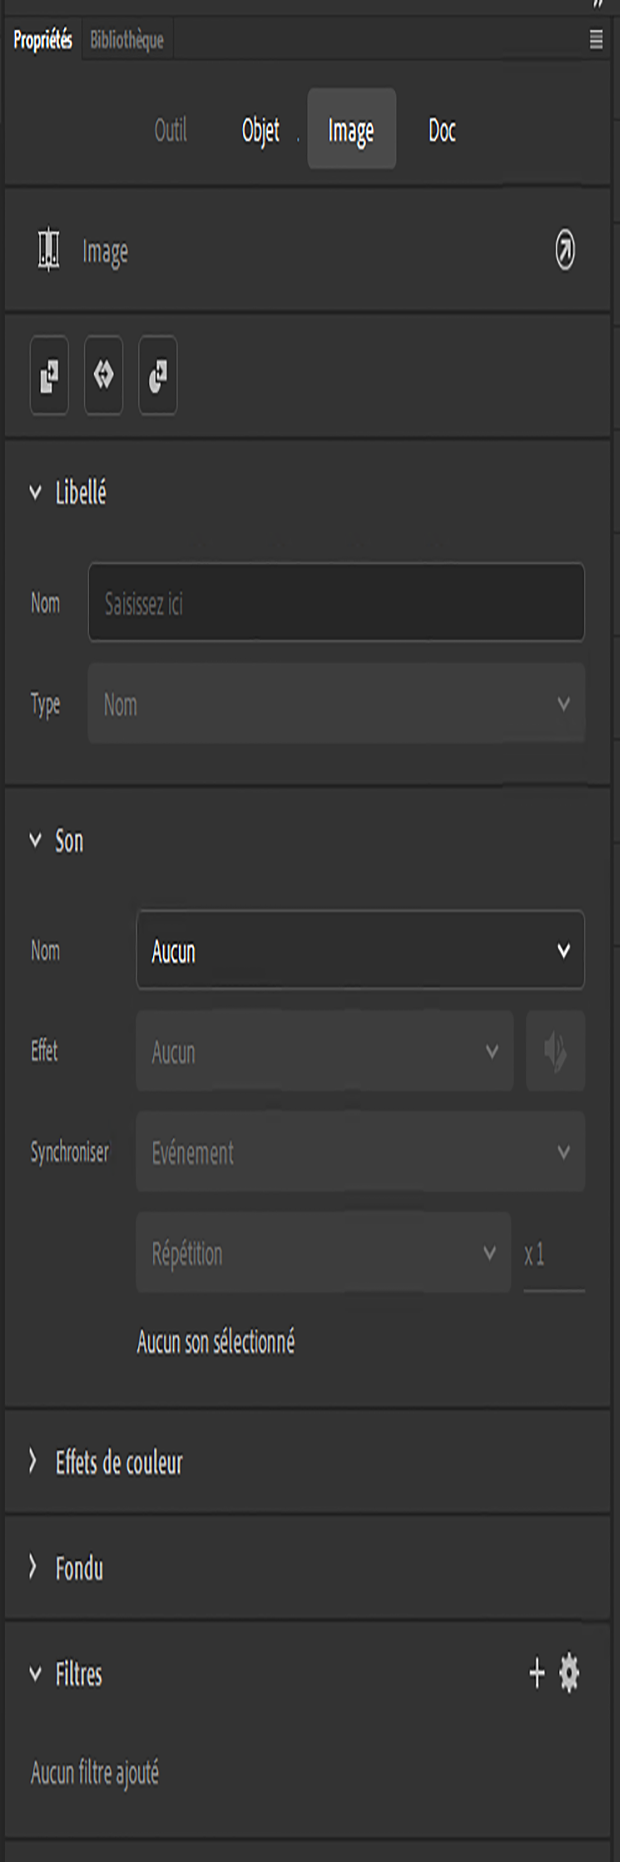Click the create motion tween icon button

pyautogui.click(x=49, y=376)
